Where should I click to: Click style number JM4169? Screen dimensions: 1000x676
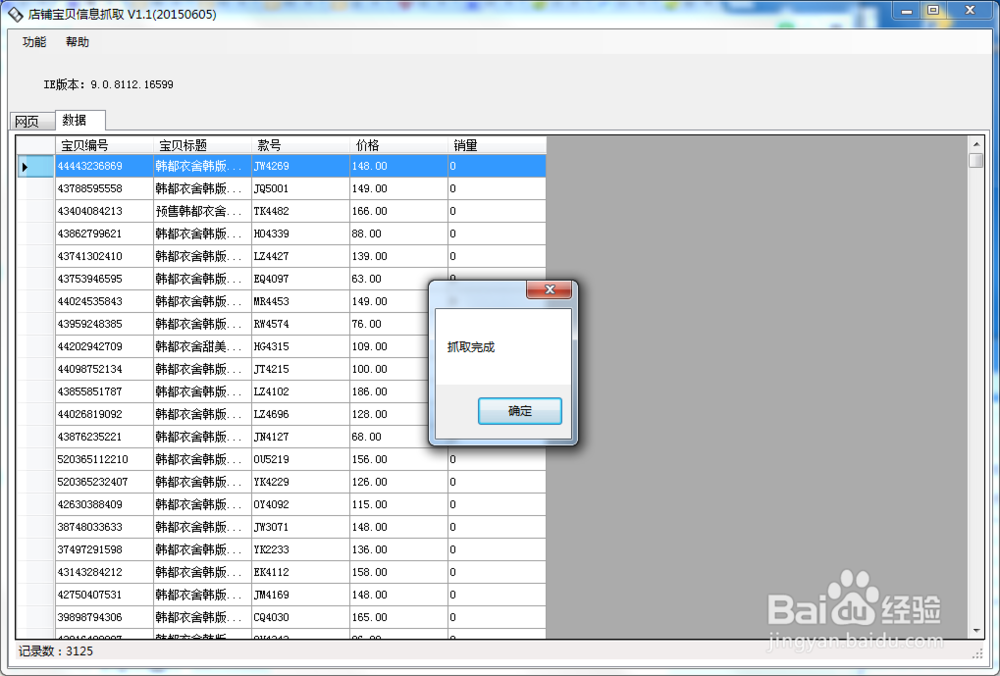(x=300, y=595)
